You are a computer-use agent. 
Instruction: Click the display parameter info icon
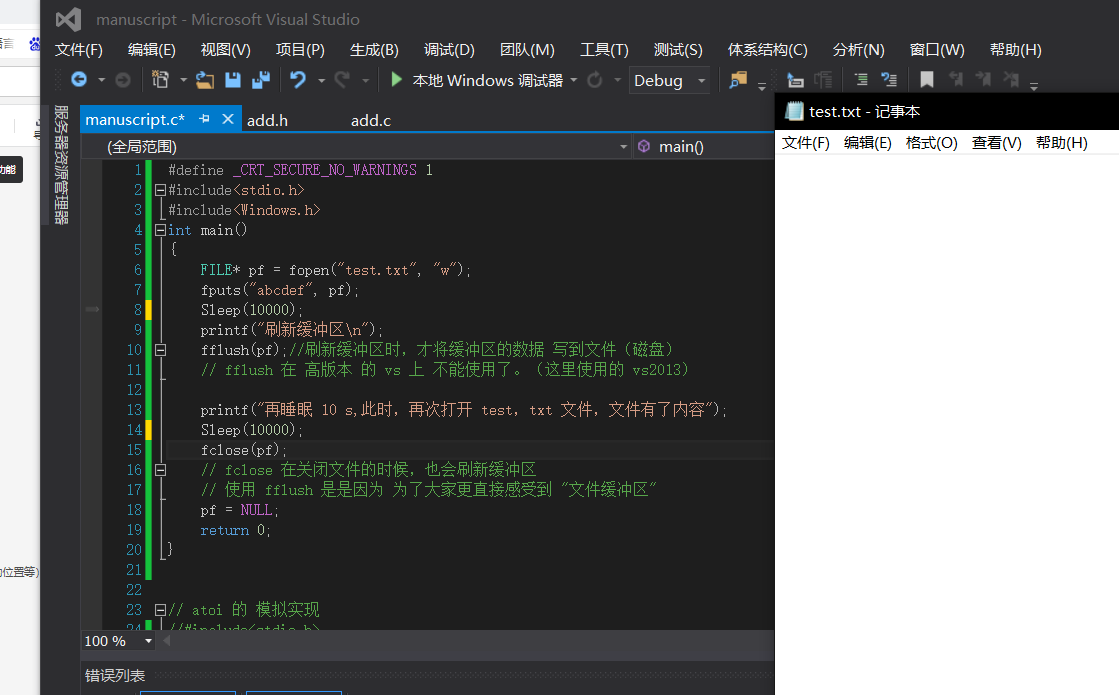click(x=824, y=80)
